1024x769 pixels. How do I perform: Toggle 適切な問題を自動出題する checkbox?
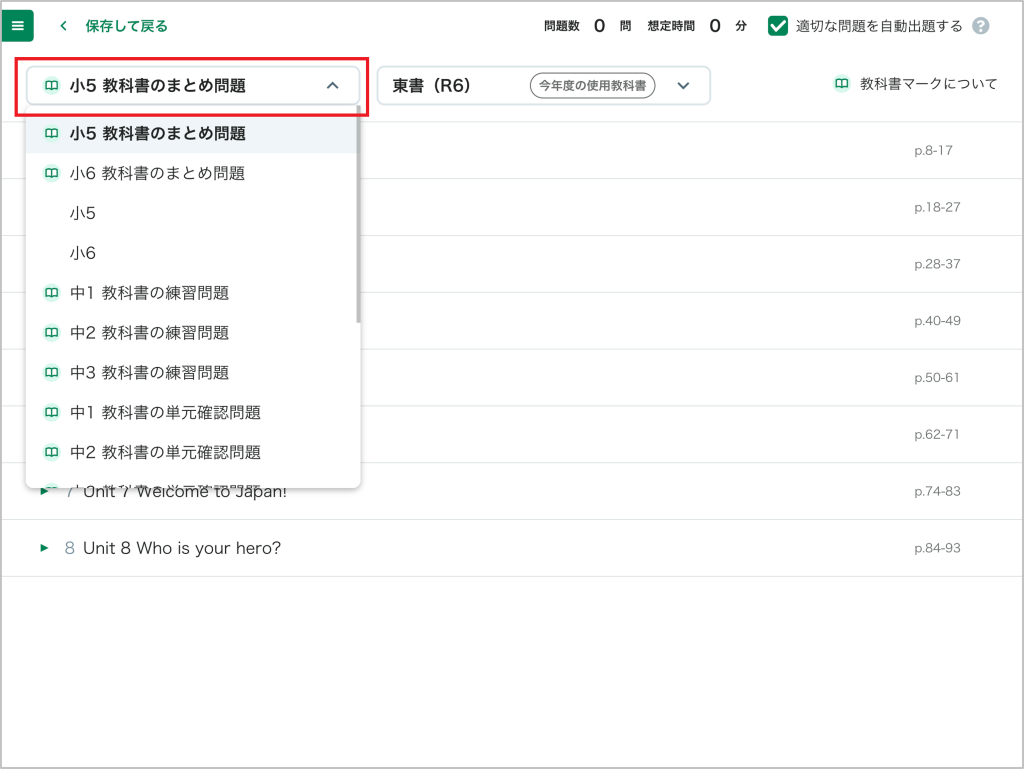(x=778, y=26)
